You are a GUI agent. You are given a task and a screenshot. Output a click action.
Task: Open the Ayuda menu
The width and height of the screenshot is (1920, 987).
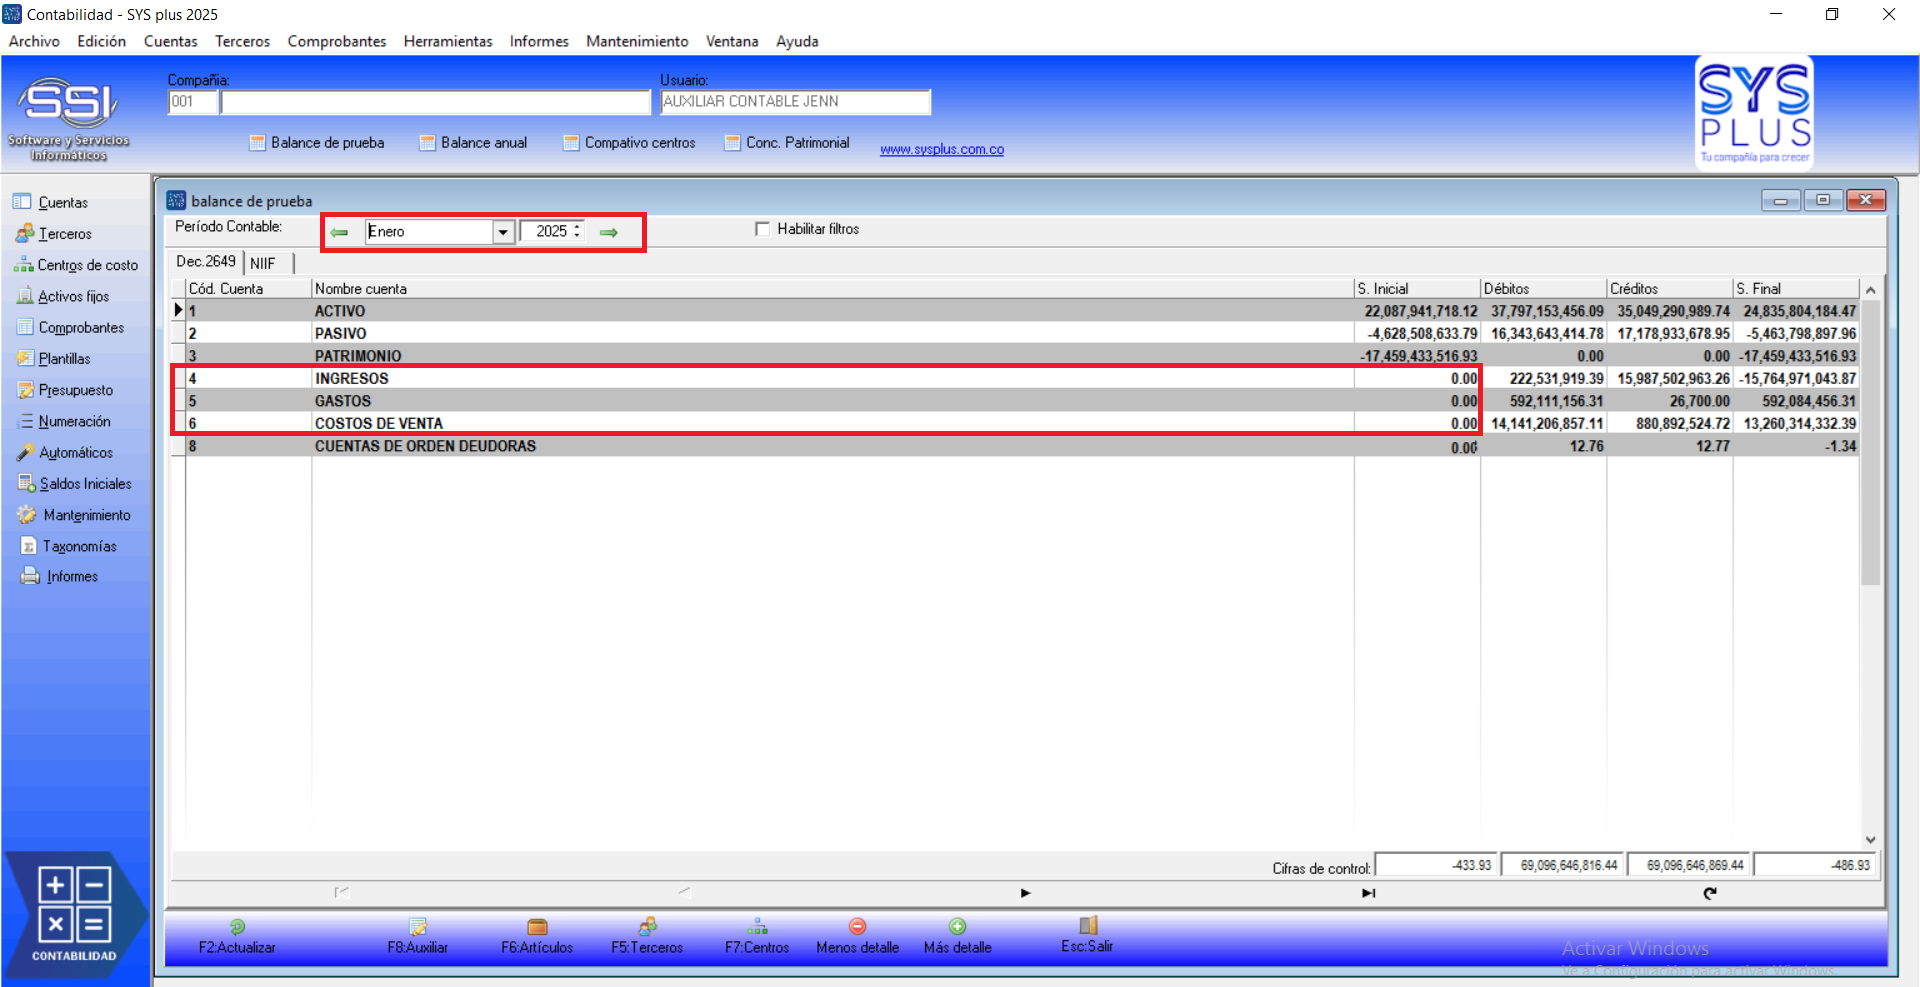[x=797, y=41]
